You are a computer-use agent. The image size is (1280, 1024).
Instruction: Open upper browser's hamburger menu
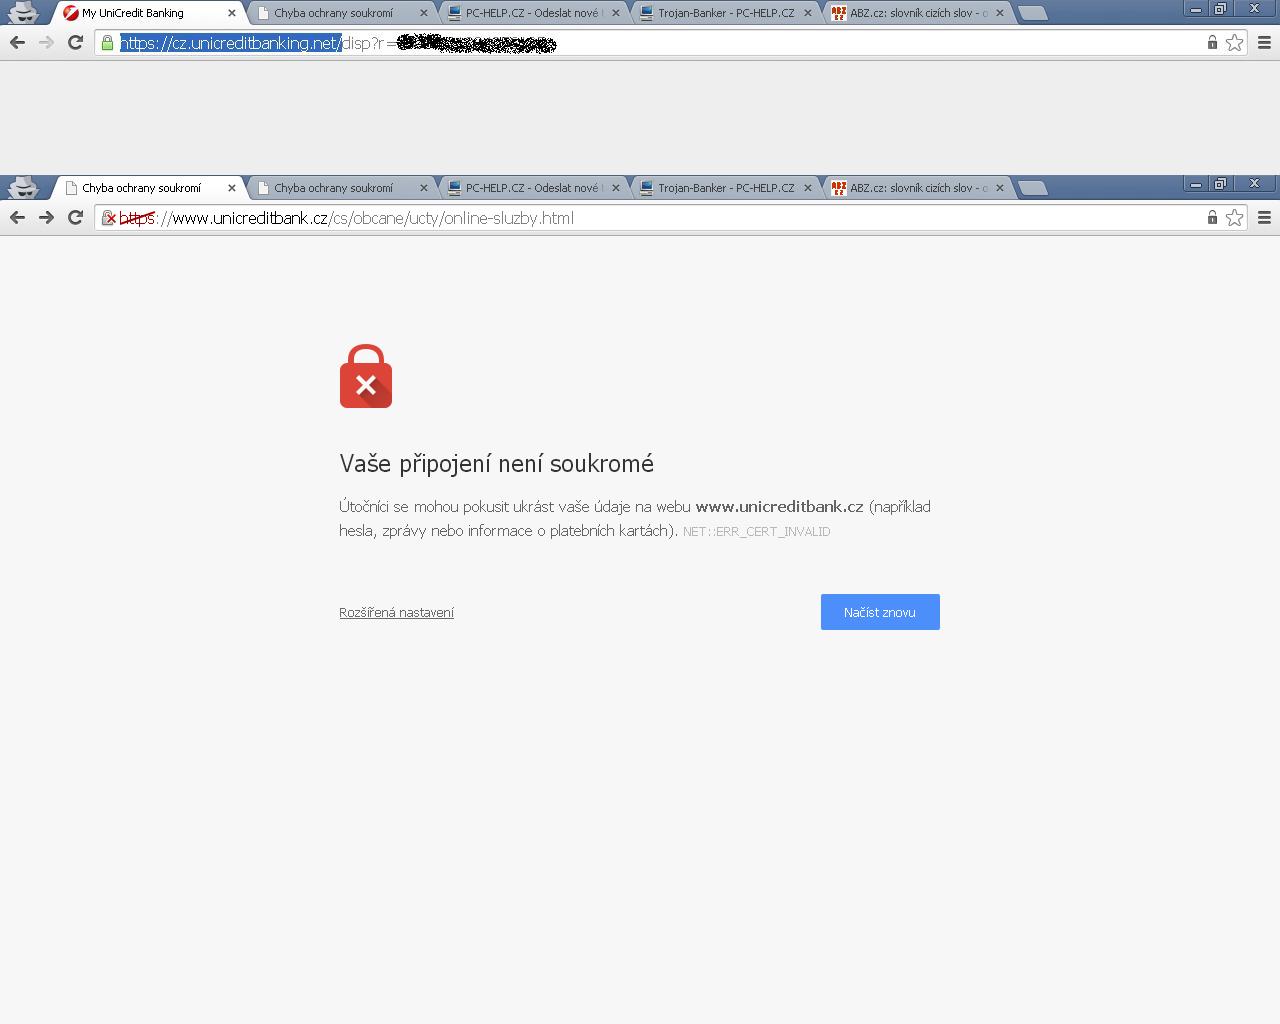pyautogui.click(x=1264, y=43)
